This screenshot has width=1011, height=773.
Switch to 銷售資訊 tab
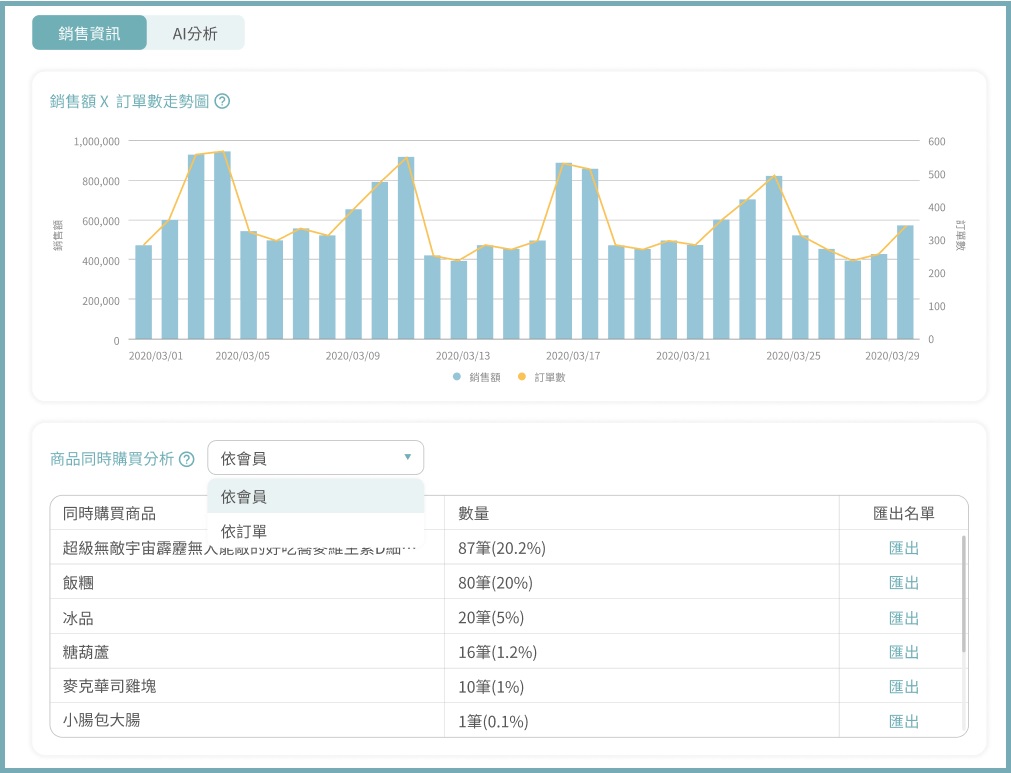89,33
